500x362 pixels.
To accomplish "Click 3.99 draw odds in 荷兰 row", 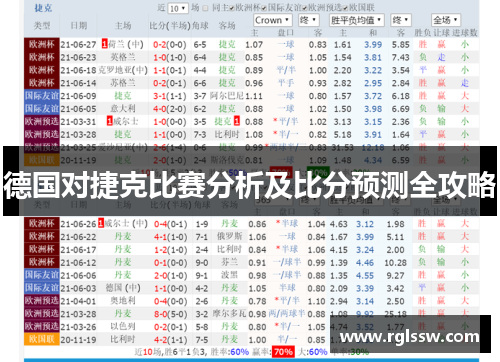I will pos(373,44).
